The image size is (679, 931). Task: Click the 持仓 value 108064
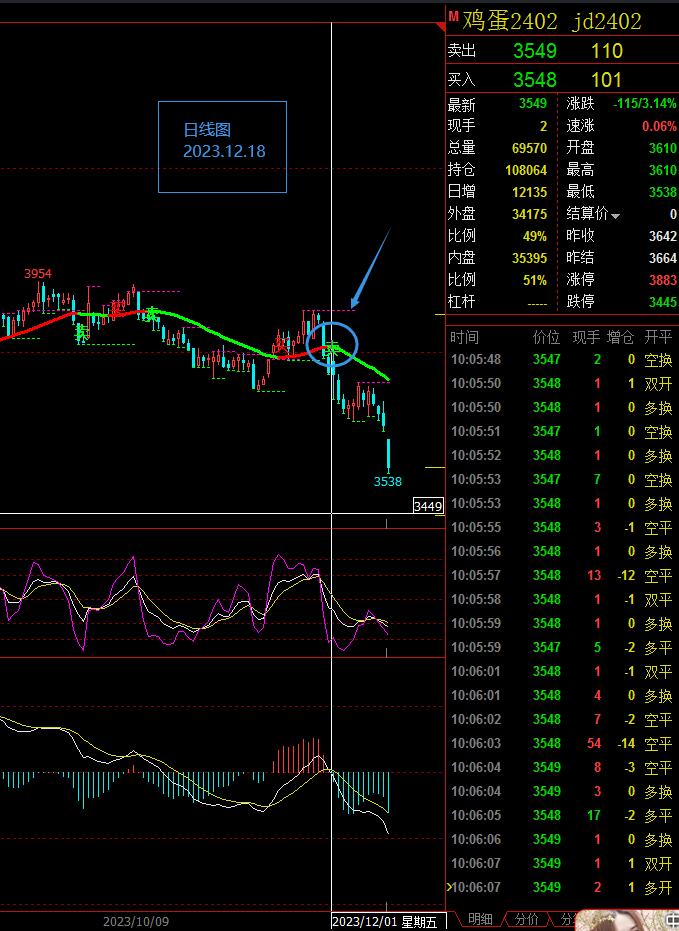tap(526, 170)
